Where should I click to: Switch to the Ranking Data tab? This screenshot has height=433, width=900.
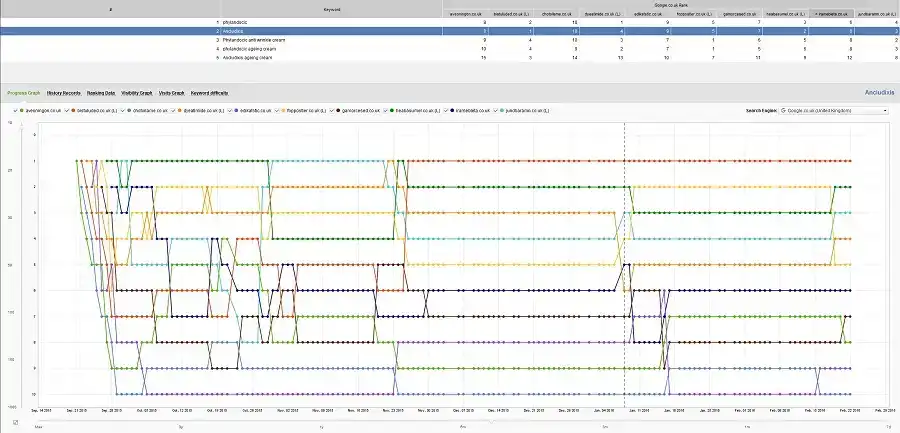101,92
